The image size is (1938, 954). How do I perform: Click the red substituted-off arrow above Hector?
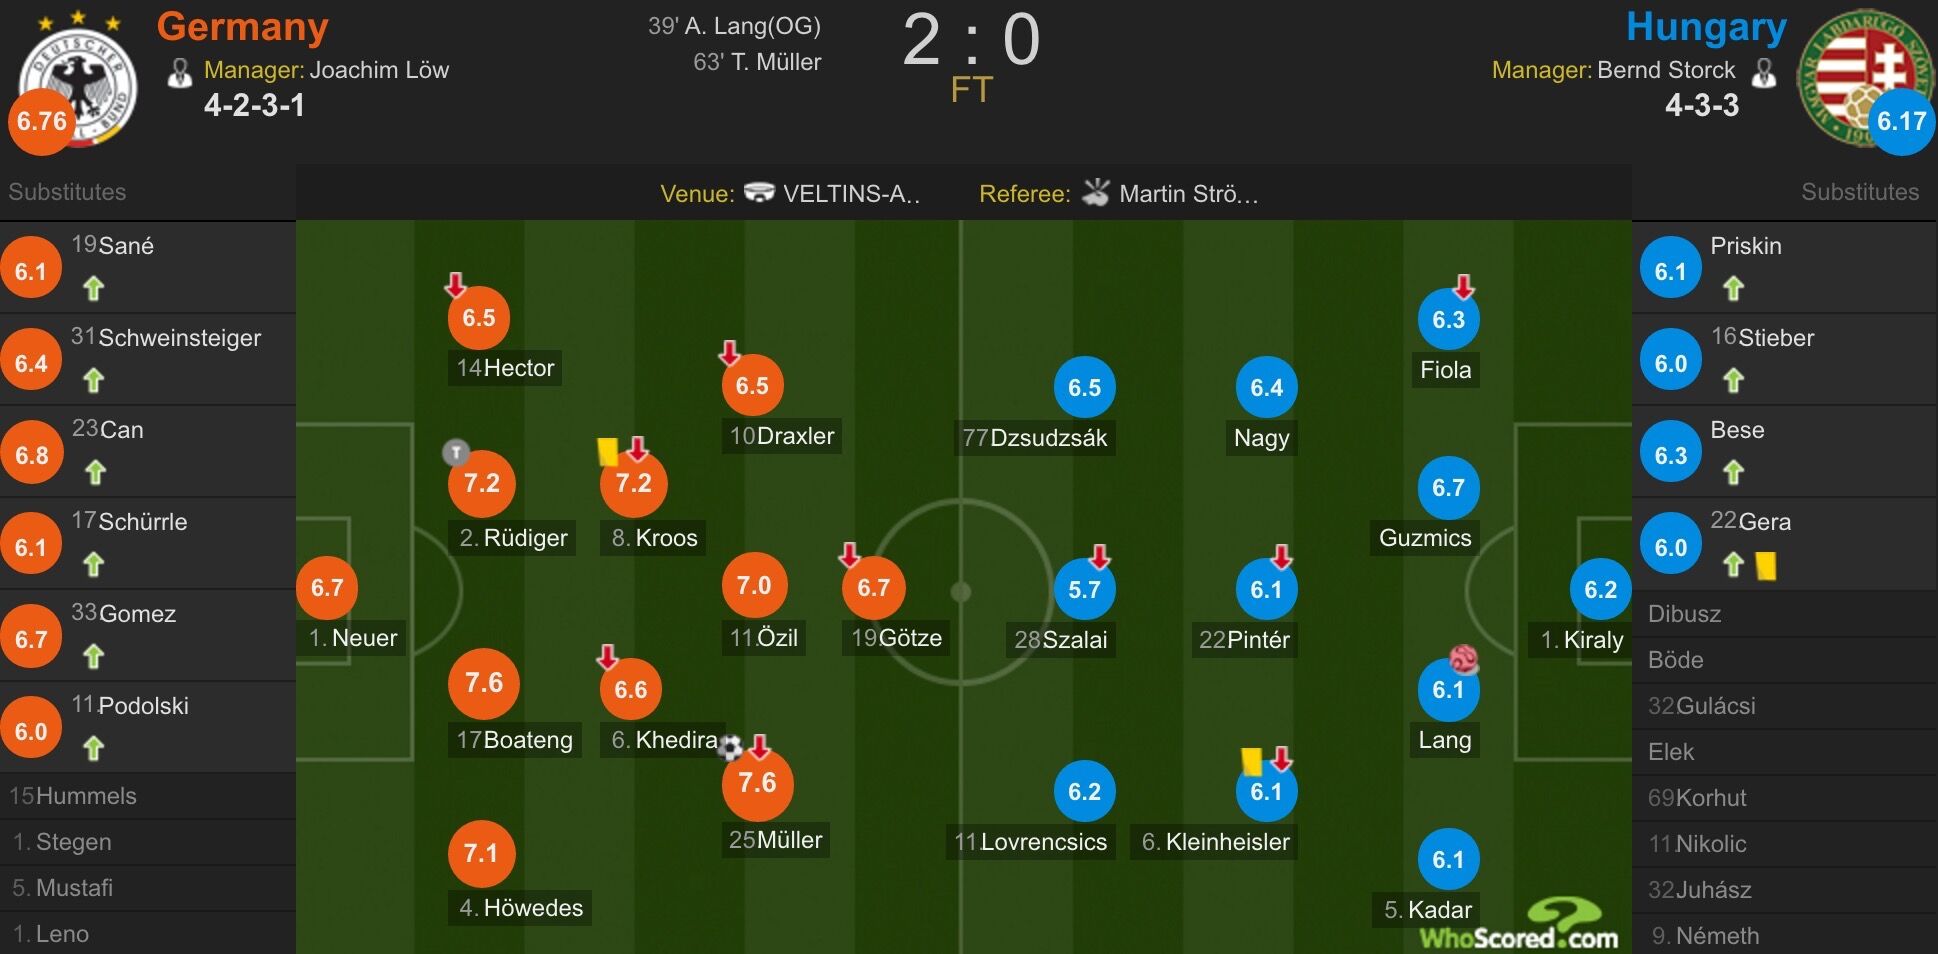(x=455, y=285)
